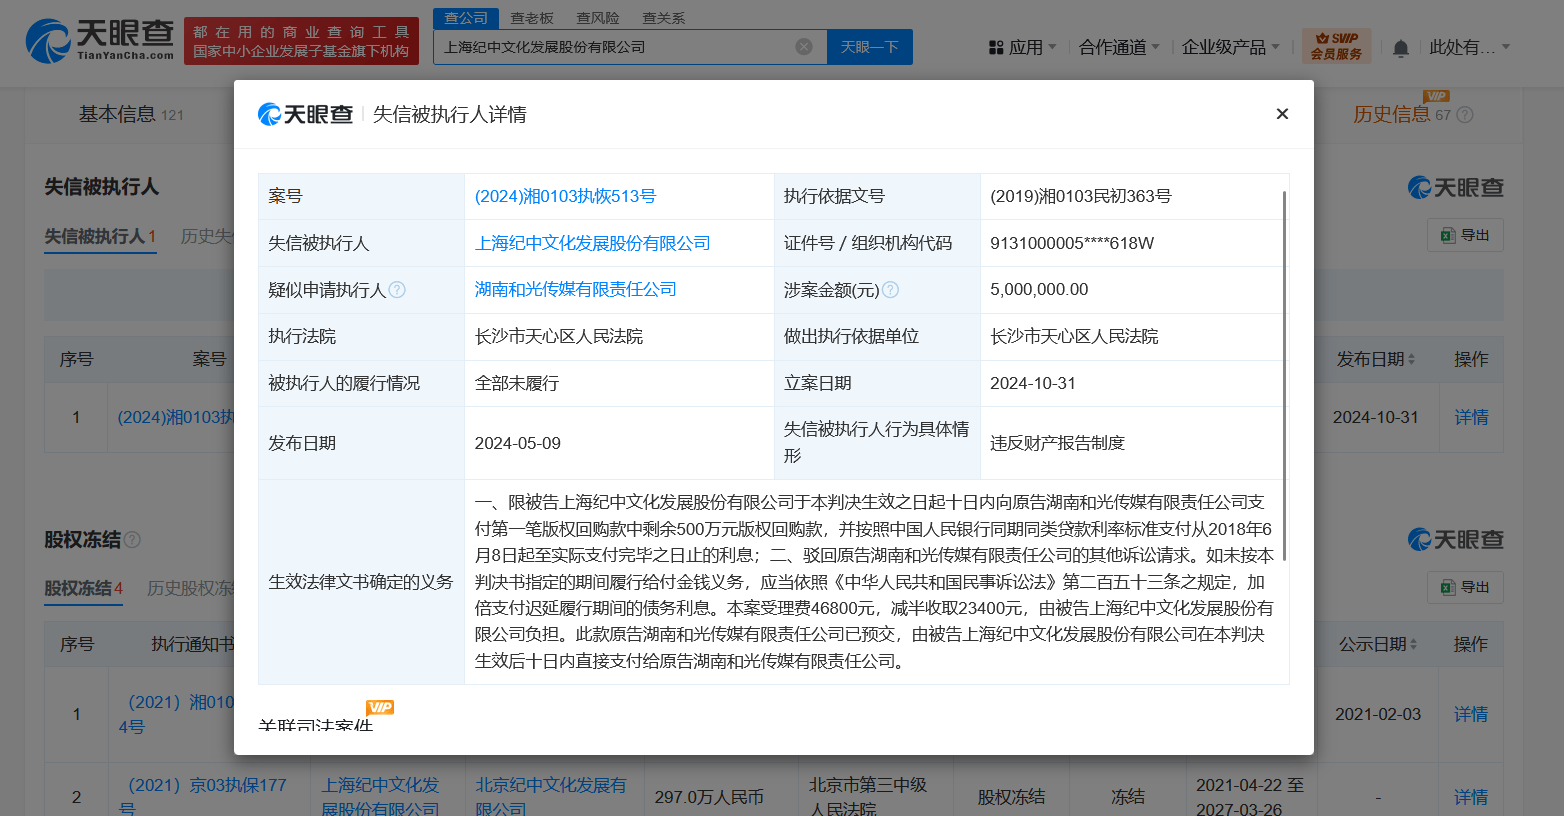The width and height of the screenshot is (1564, 816).
Task: Open the TianYanCha logo homepage
Action: tap(100, 41)
